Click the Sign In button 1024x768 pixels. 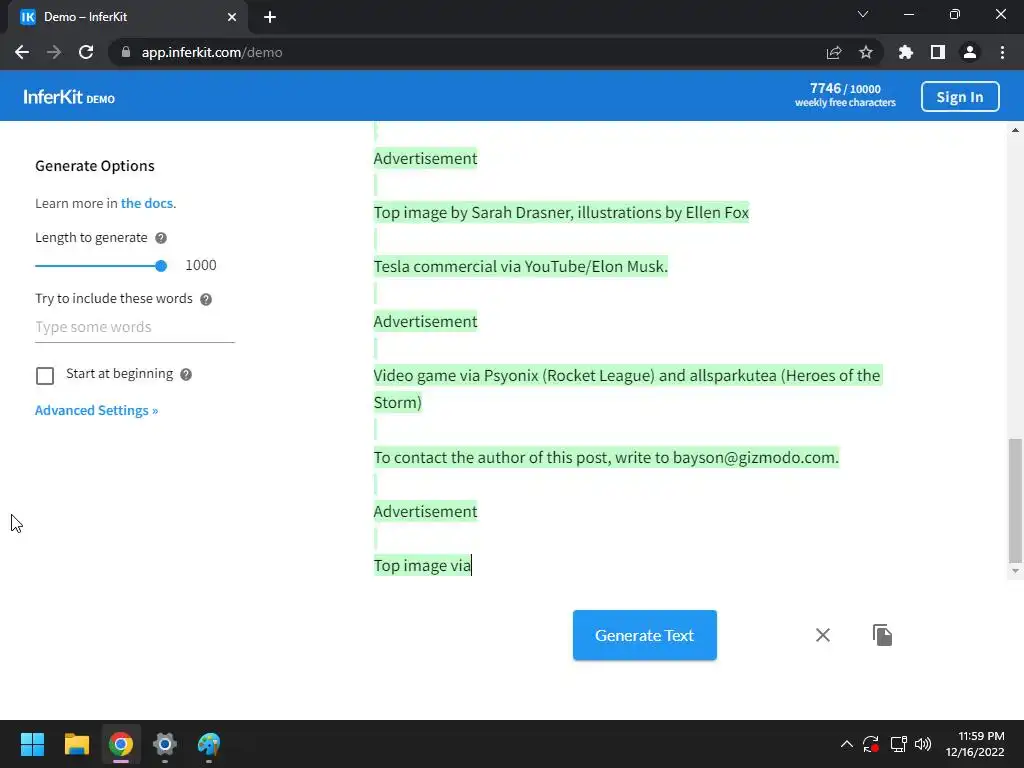(x=960, y=97)
